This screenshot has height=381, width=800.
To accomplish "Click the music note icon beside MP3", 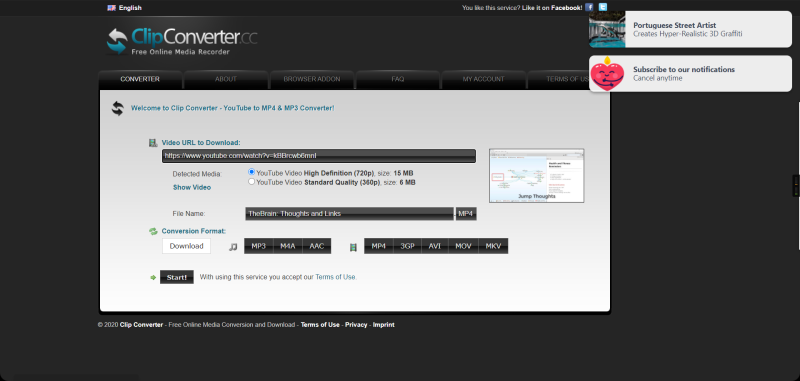I will click(233, 247).
